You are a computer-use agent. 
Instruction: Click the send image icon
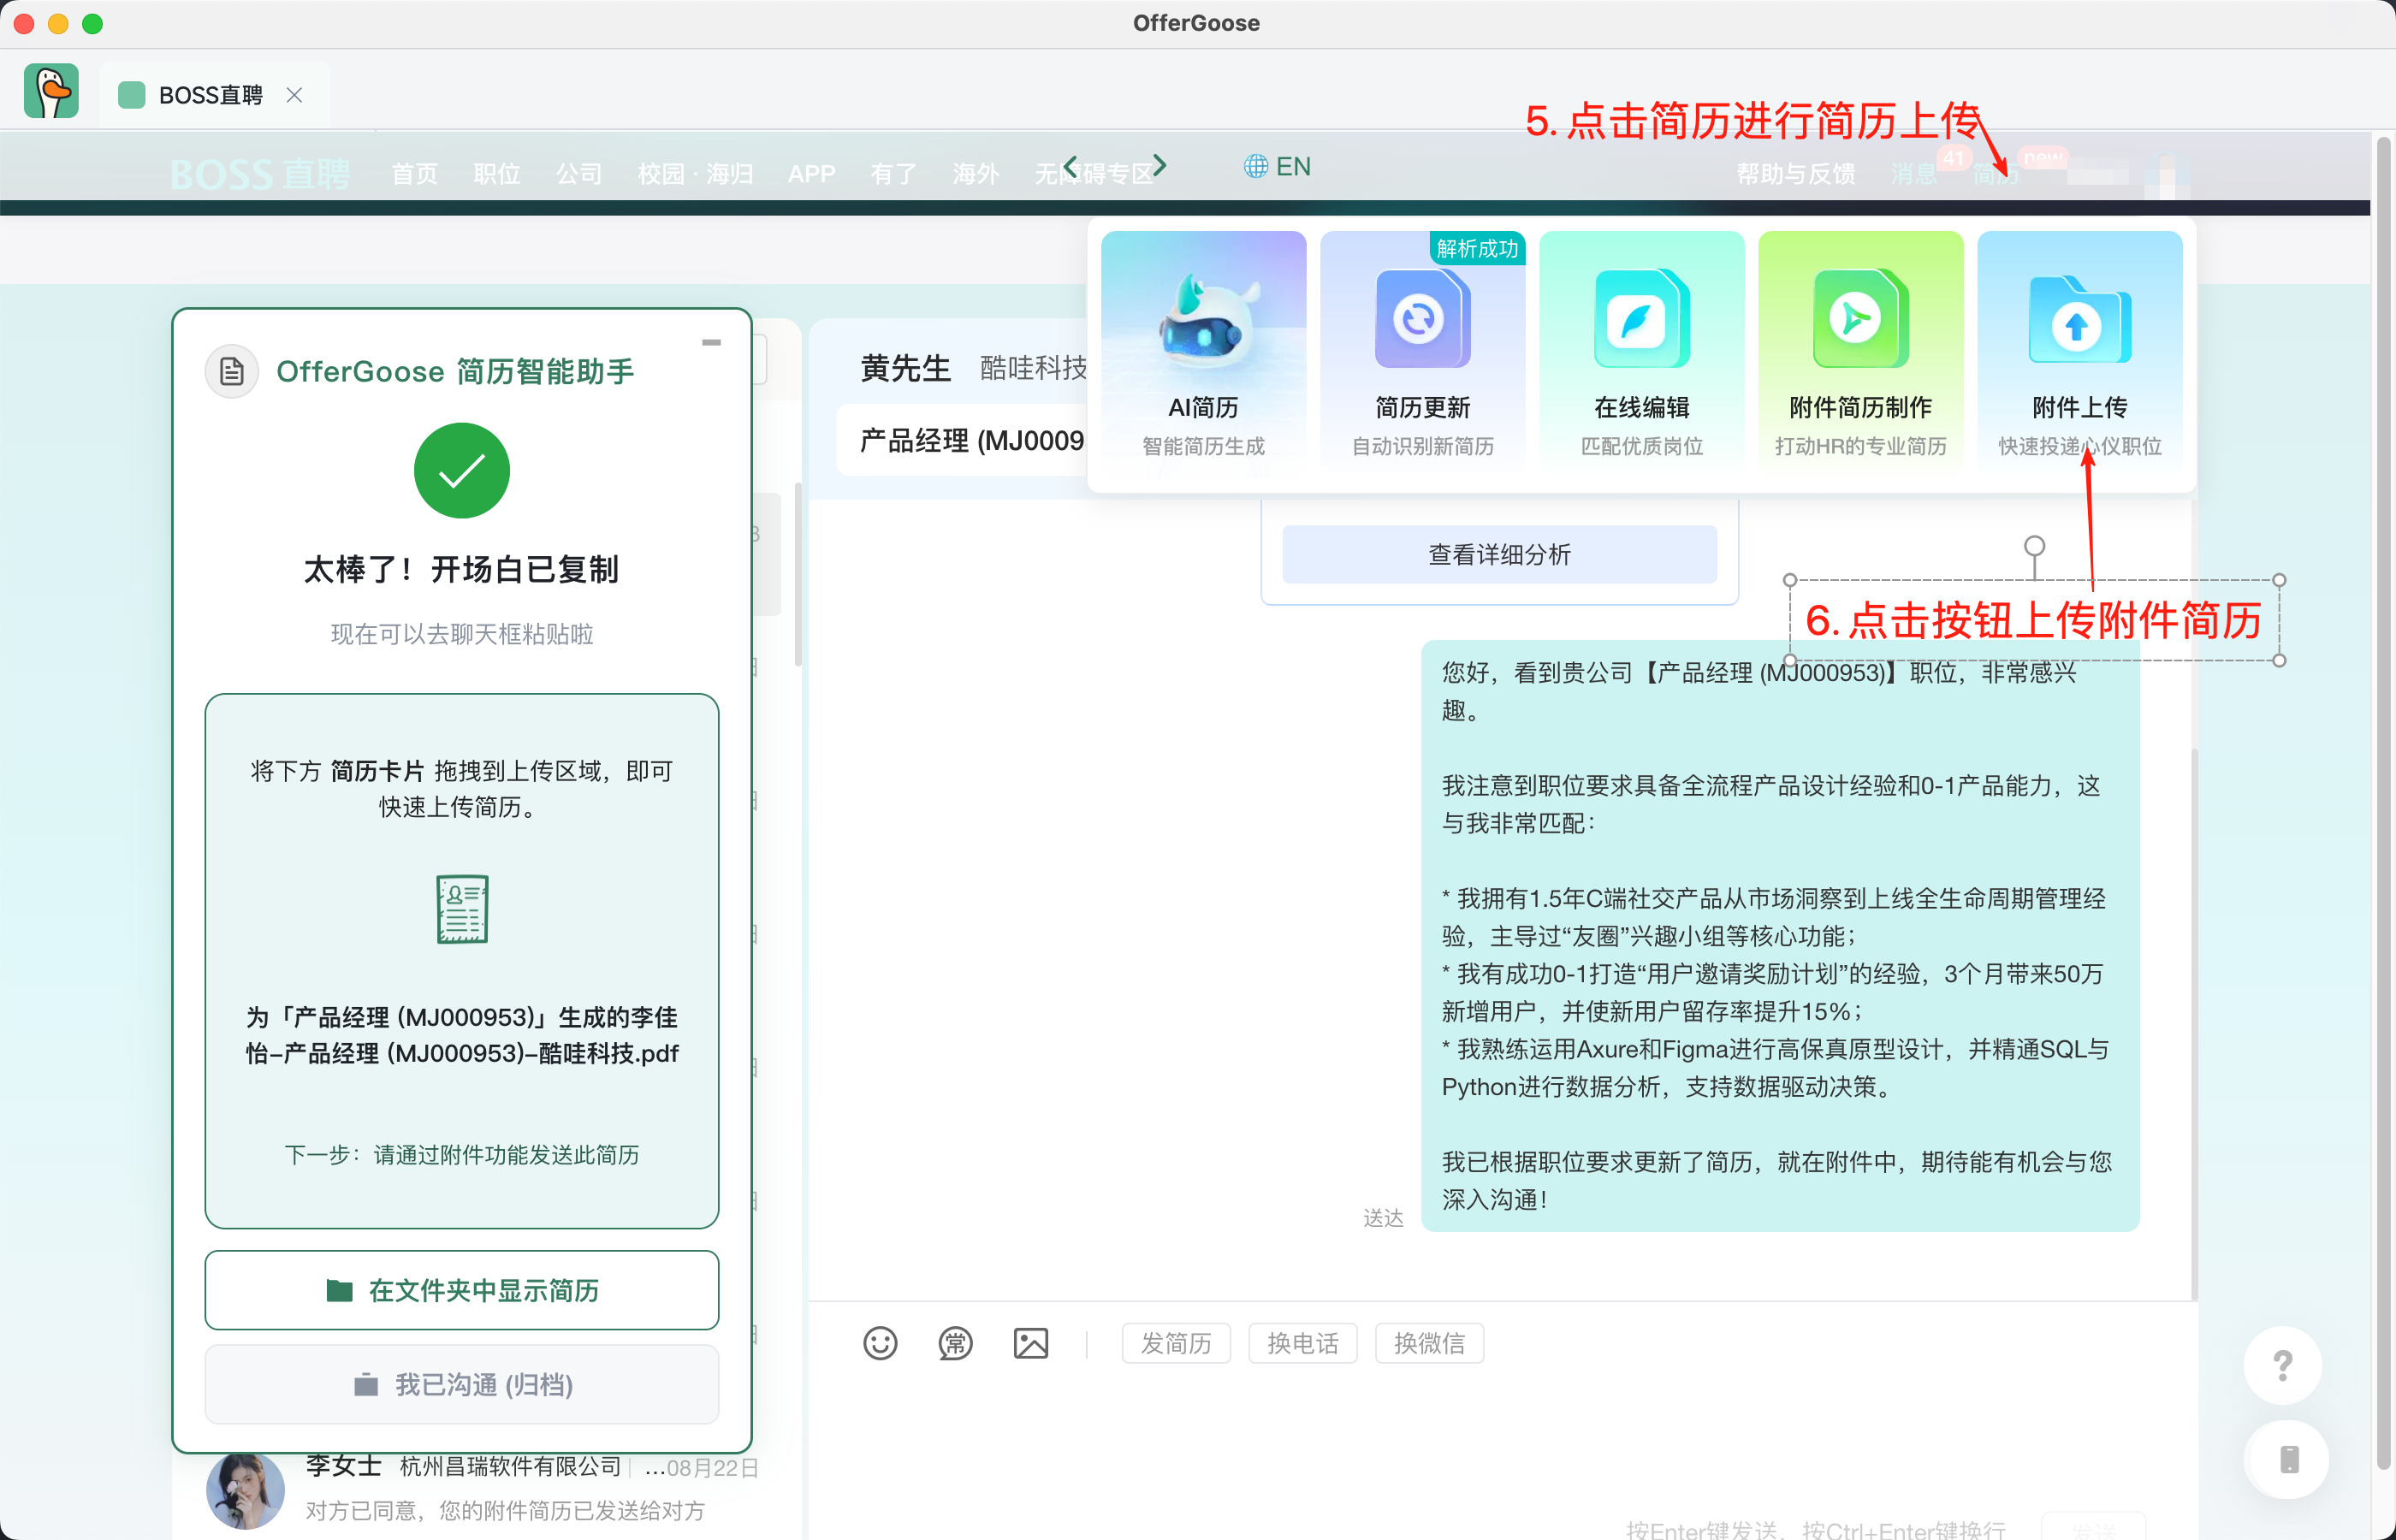tap(1031, 1343)
